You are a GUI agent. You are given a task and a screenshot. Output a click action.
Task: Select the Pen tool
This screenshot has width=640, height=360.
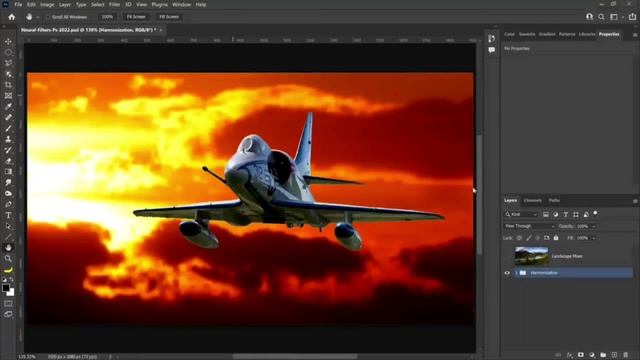(x=8, y=204)
